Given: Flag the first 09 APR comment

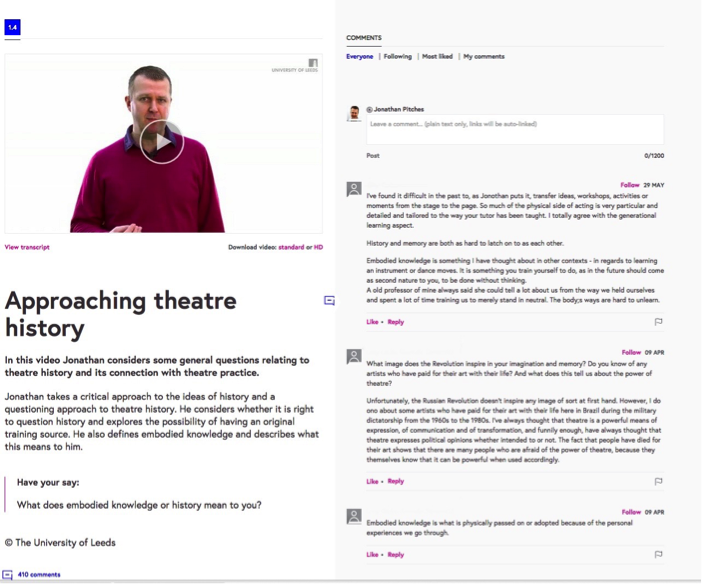Looking at the screenshot, I should click(658, 481).
